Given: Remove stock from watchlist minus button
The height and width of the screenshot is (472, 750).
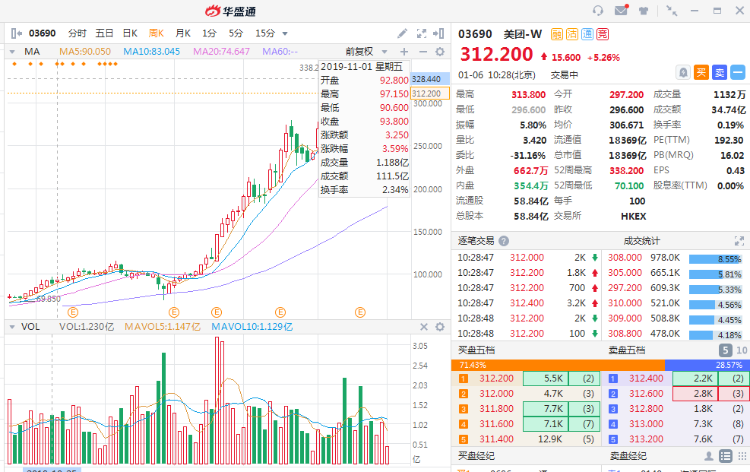Looking at the screenshot, I should [738, 72].
